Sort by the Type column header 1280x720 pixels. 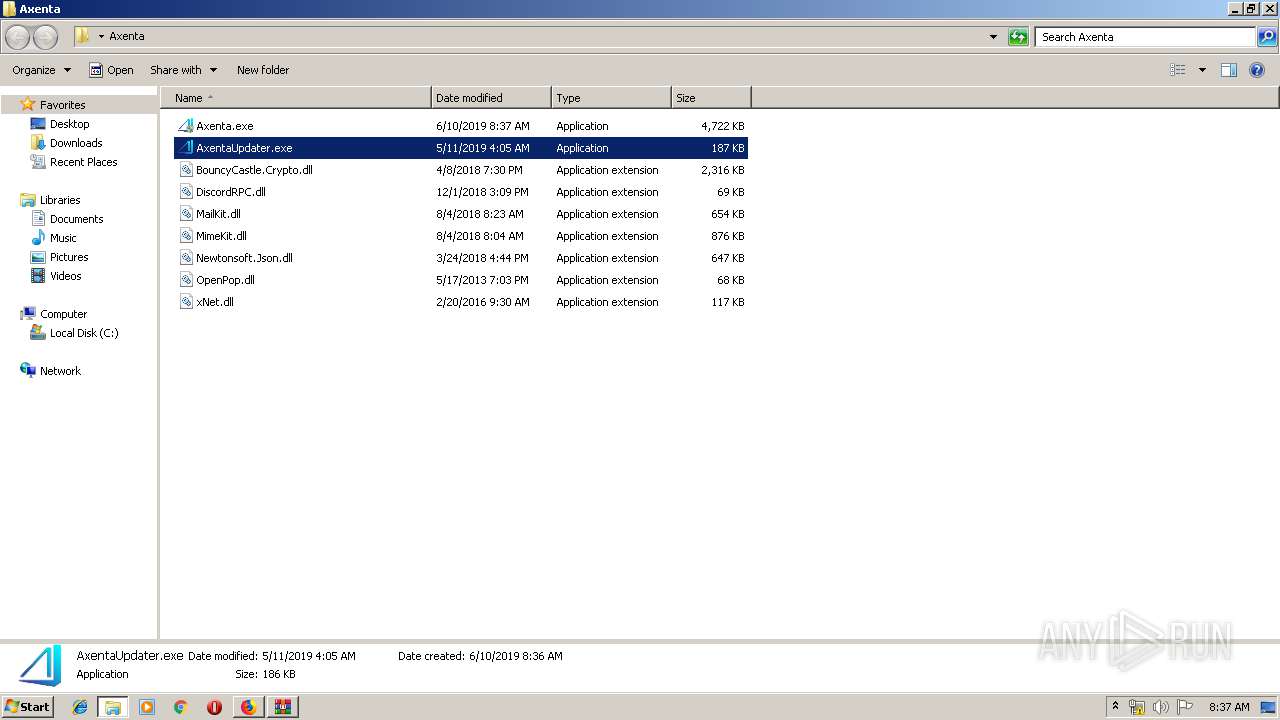(x=611, y=98)
